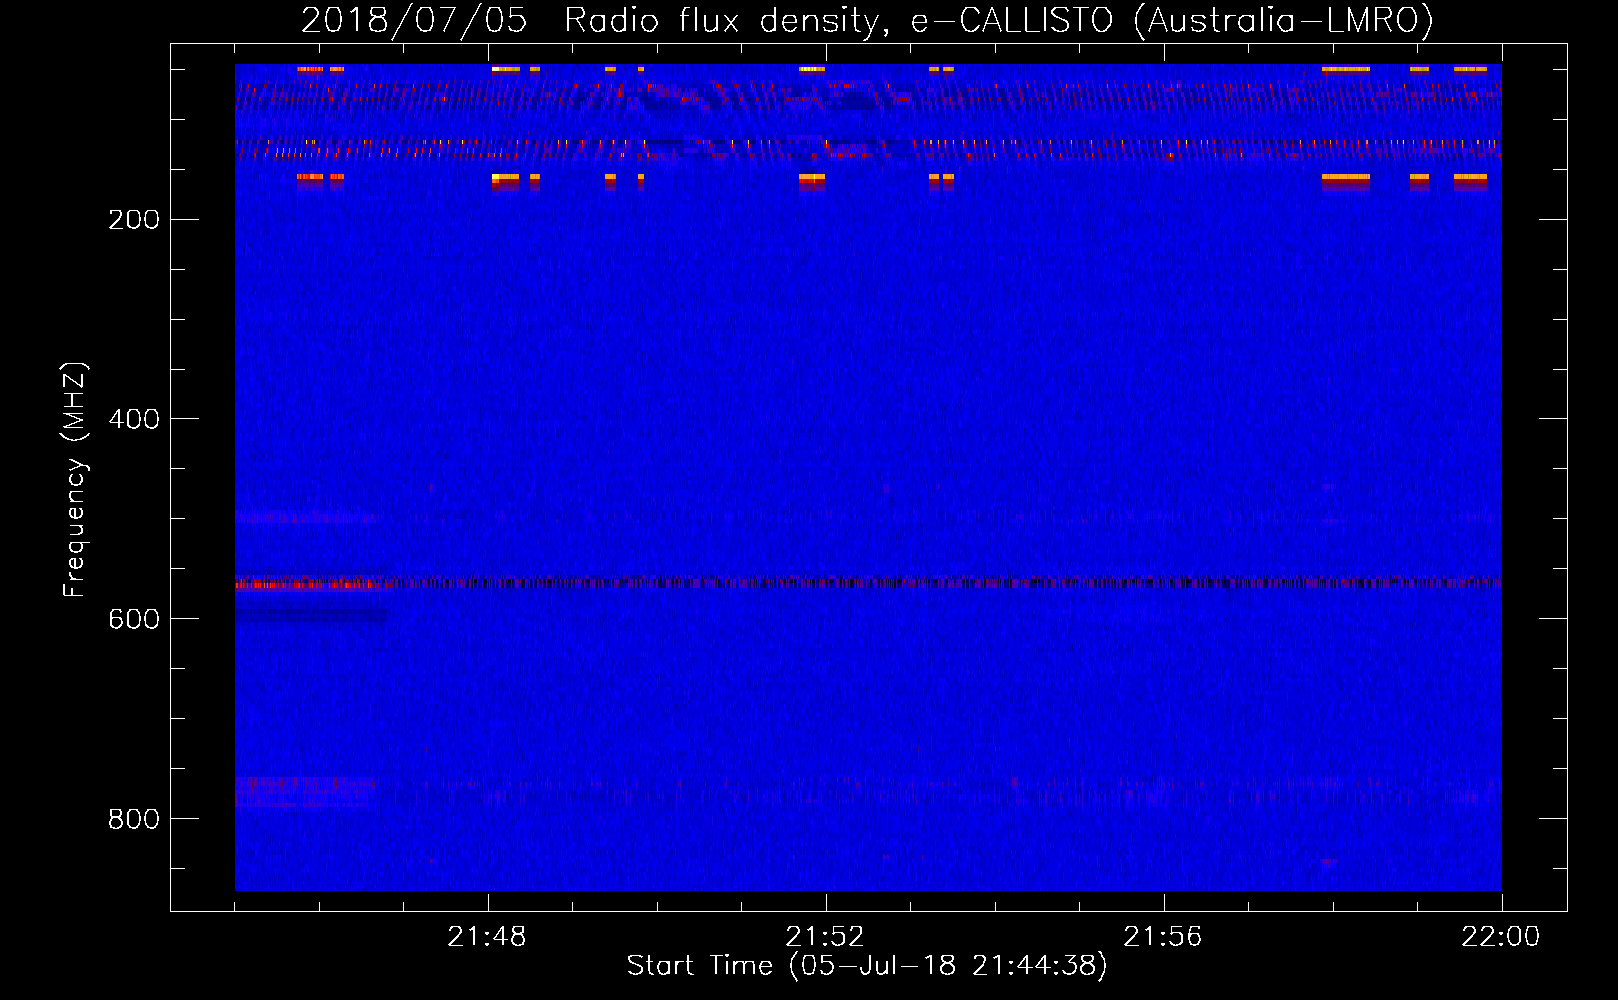Image resolution: width=1618 pixels, height=1000 pixels.
Task: Click the 'Frequency (MHZ)' y-axis label
Action: coord(75,479)
